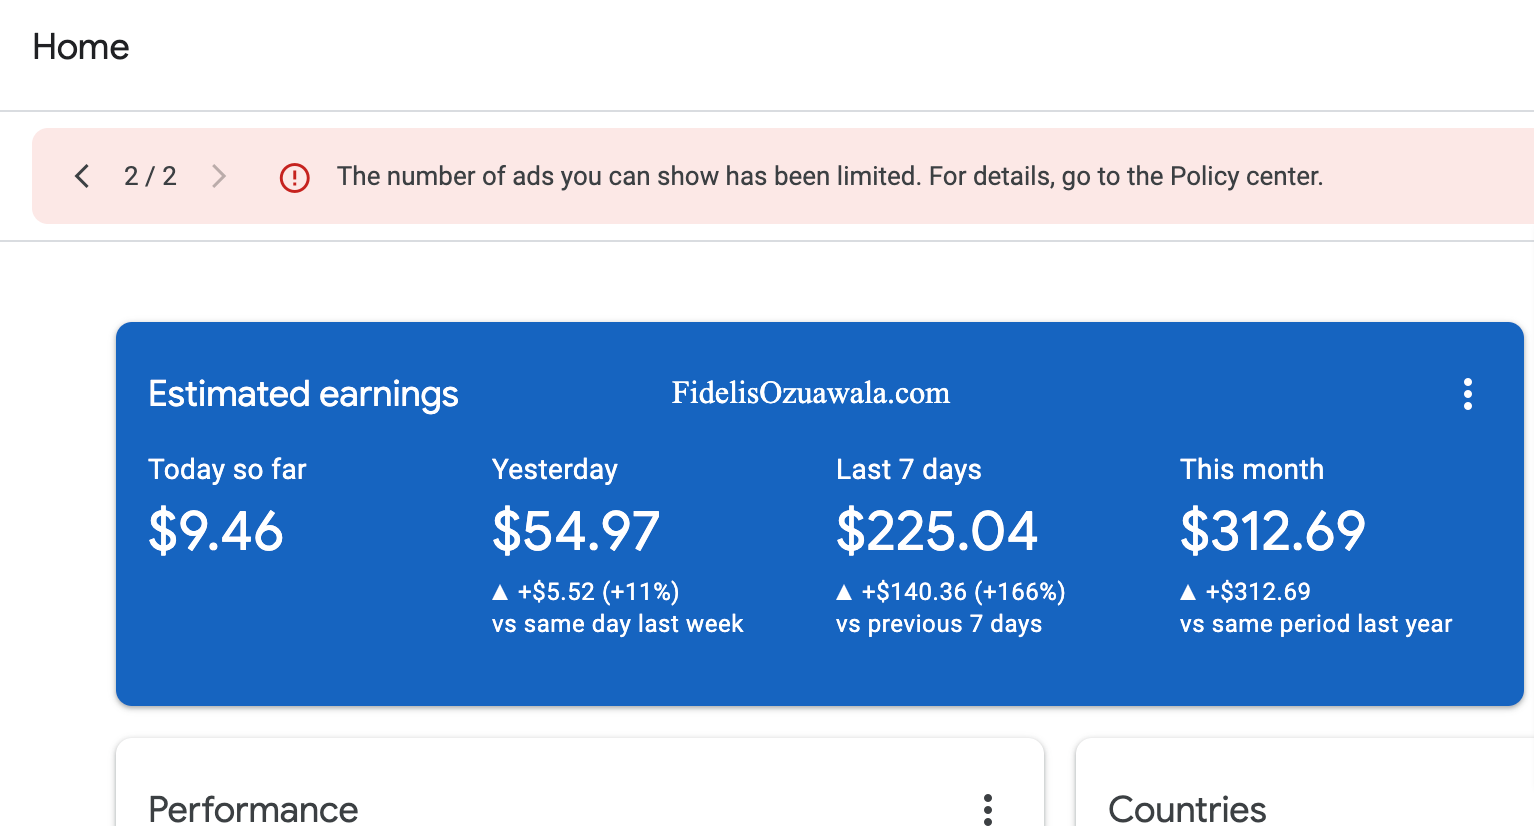
Task: Go to next notification with right chevron
Action: (x=219, y=177)
